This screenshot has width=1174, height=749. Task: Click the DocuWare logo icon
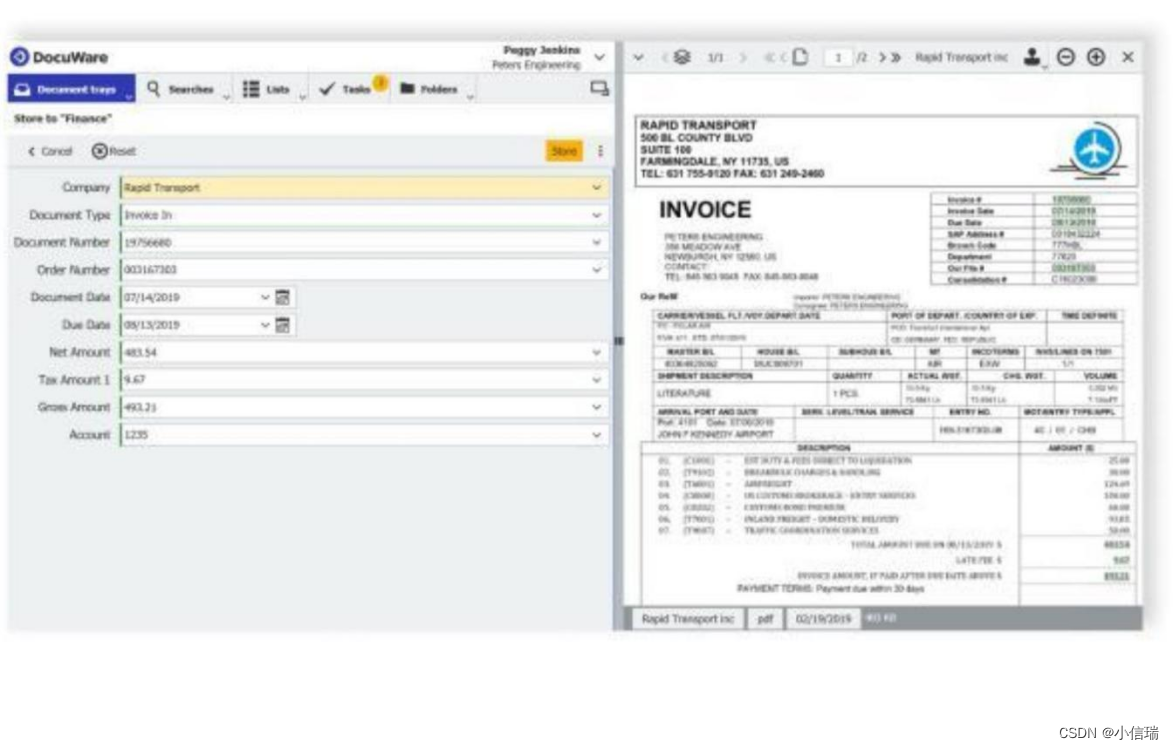[19, 57]
